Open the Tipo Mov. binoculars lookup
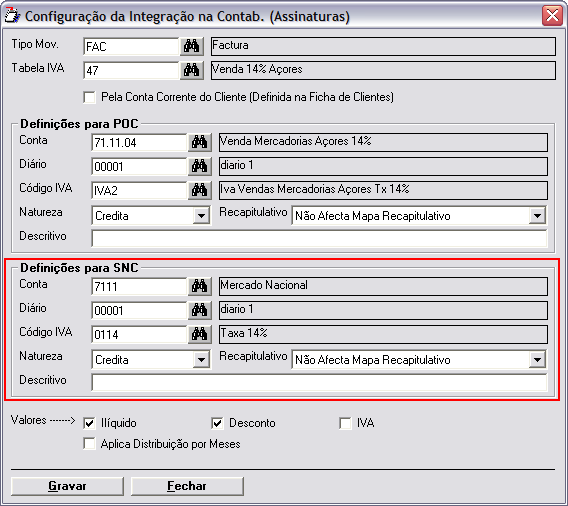This screenshot has height=506, width=568. (192, 46)
